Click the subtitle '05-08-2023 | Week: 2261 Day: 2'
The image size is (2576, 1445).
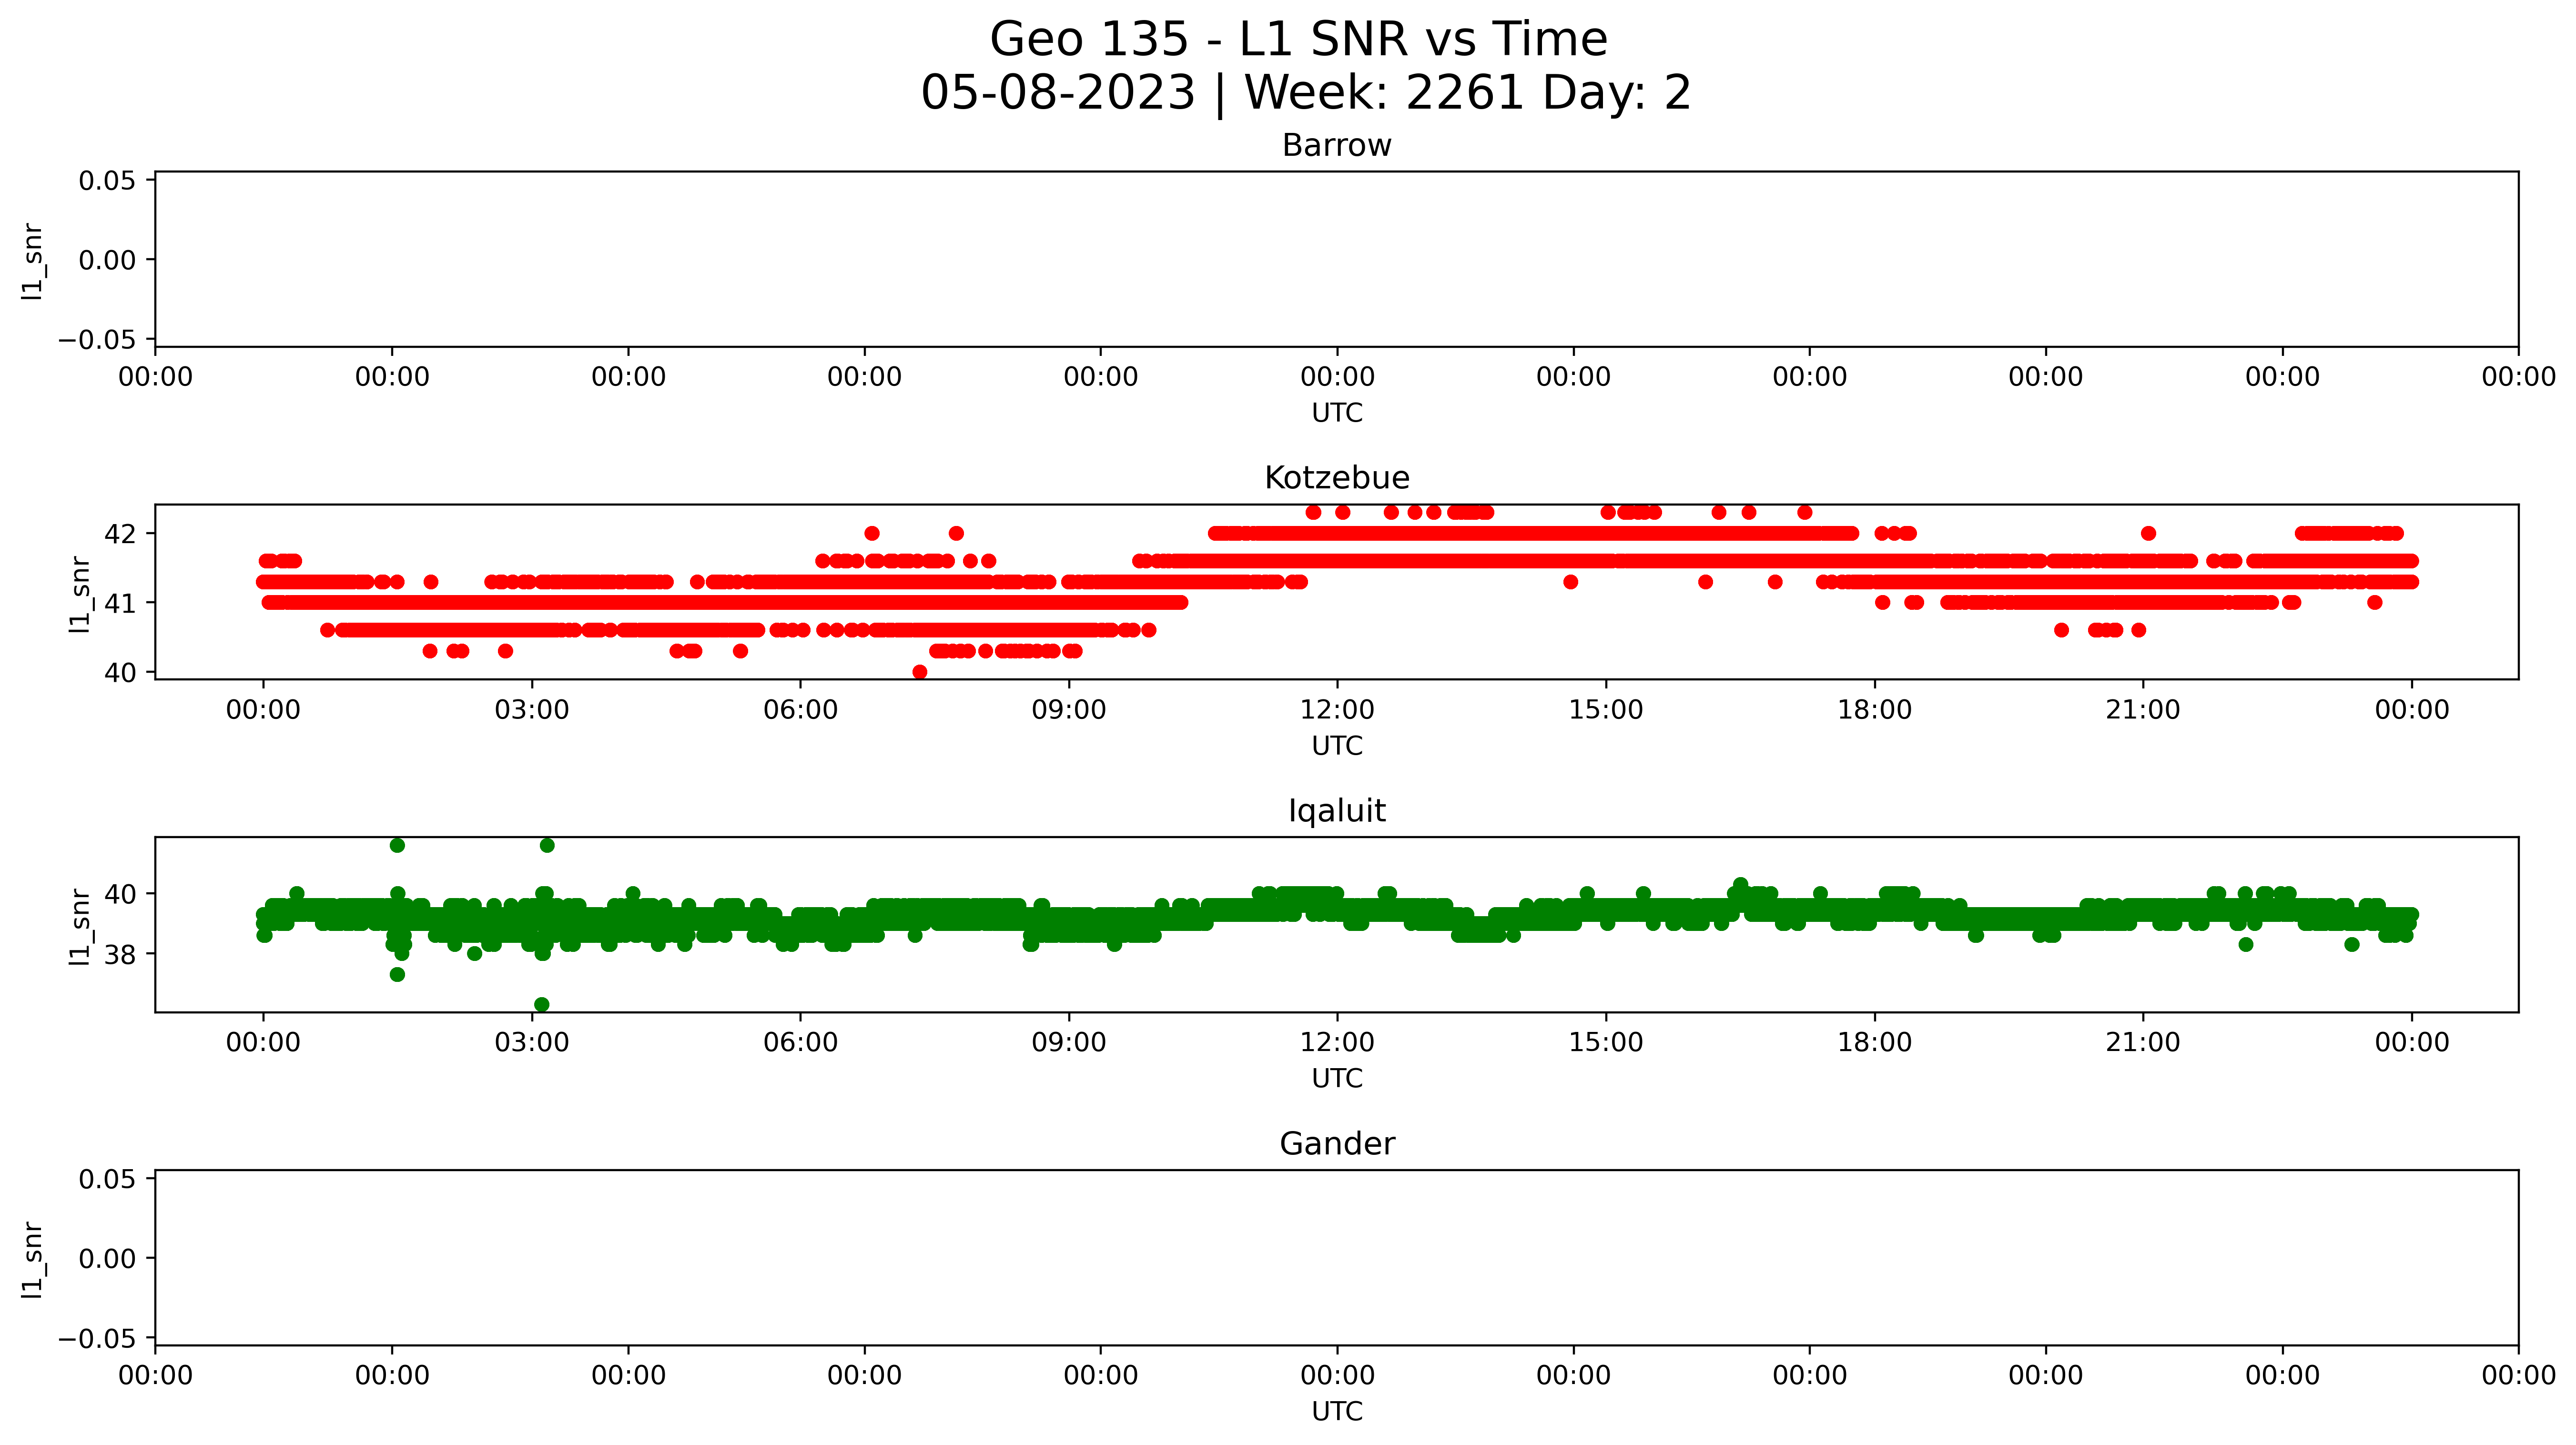click(x=1305, y=93)
